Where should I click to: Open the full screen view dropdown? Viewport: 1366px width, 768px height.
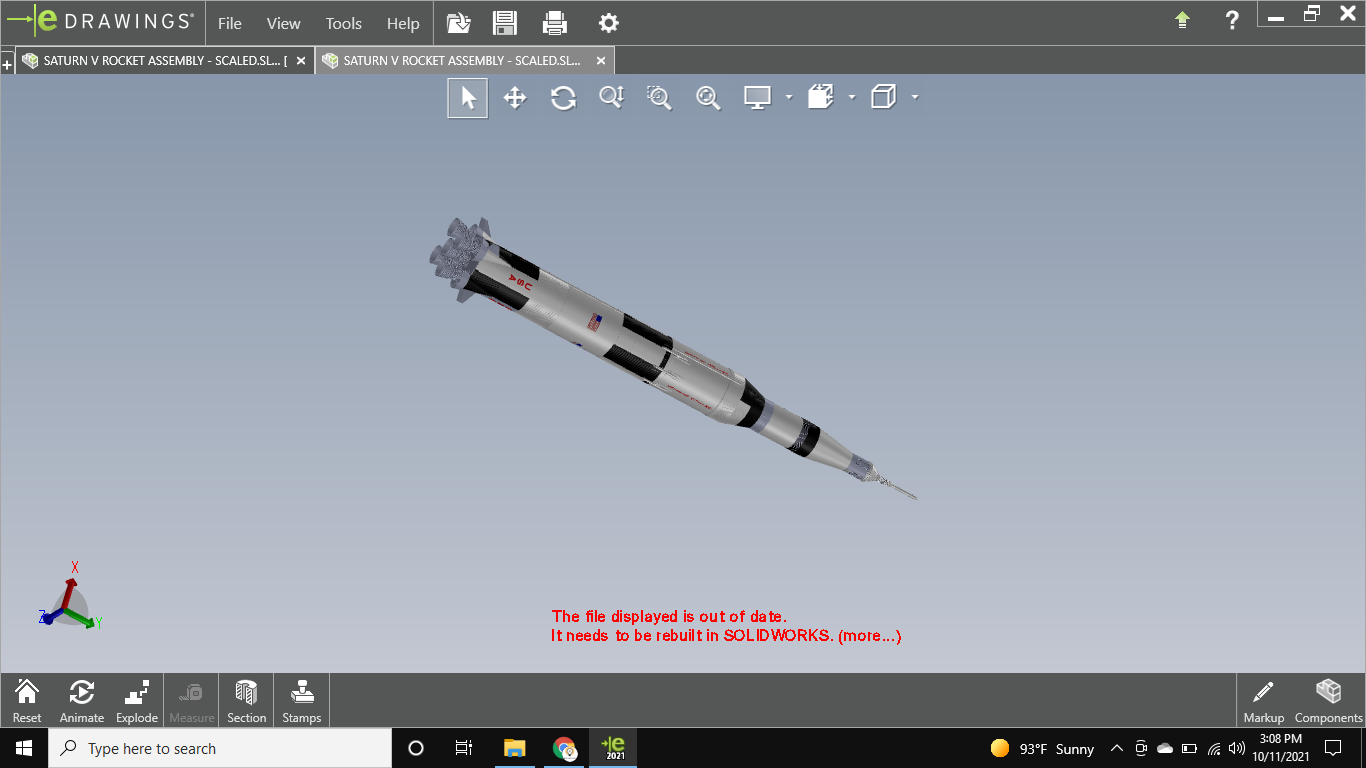coord(789,97)
